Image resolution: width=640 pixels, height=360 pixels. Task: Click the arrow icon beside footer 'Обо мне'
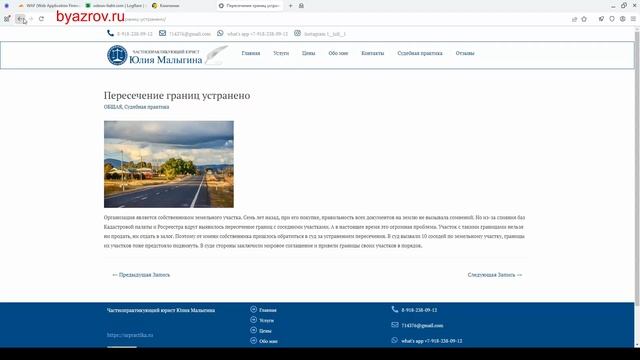253,340
